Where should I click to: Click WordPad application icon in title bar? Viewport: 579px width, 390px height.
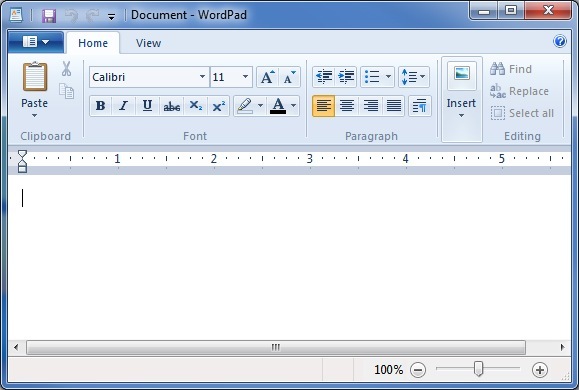[x=16, y=15]
